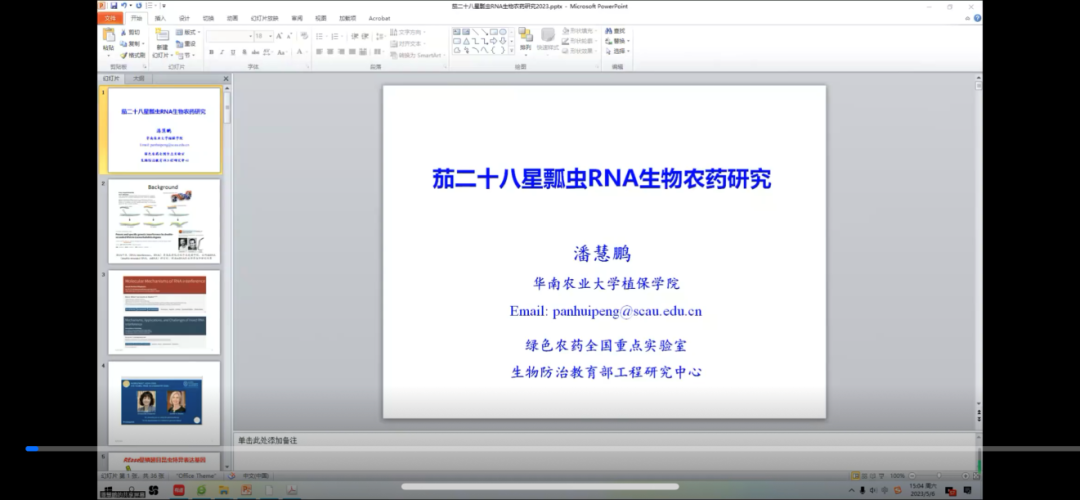
Task: Select the Background slide 2 thumbnail
Action: (164, 221)
